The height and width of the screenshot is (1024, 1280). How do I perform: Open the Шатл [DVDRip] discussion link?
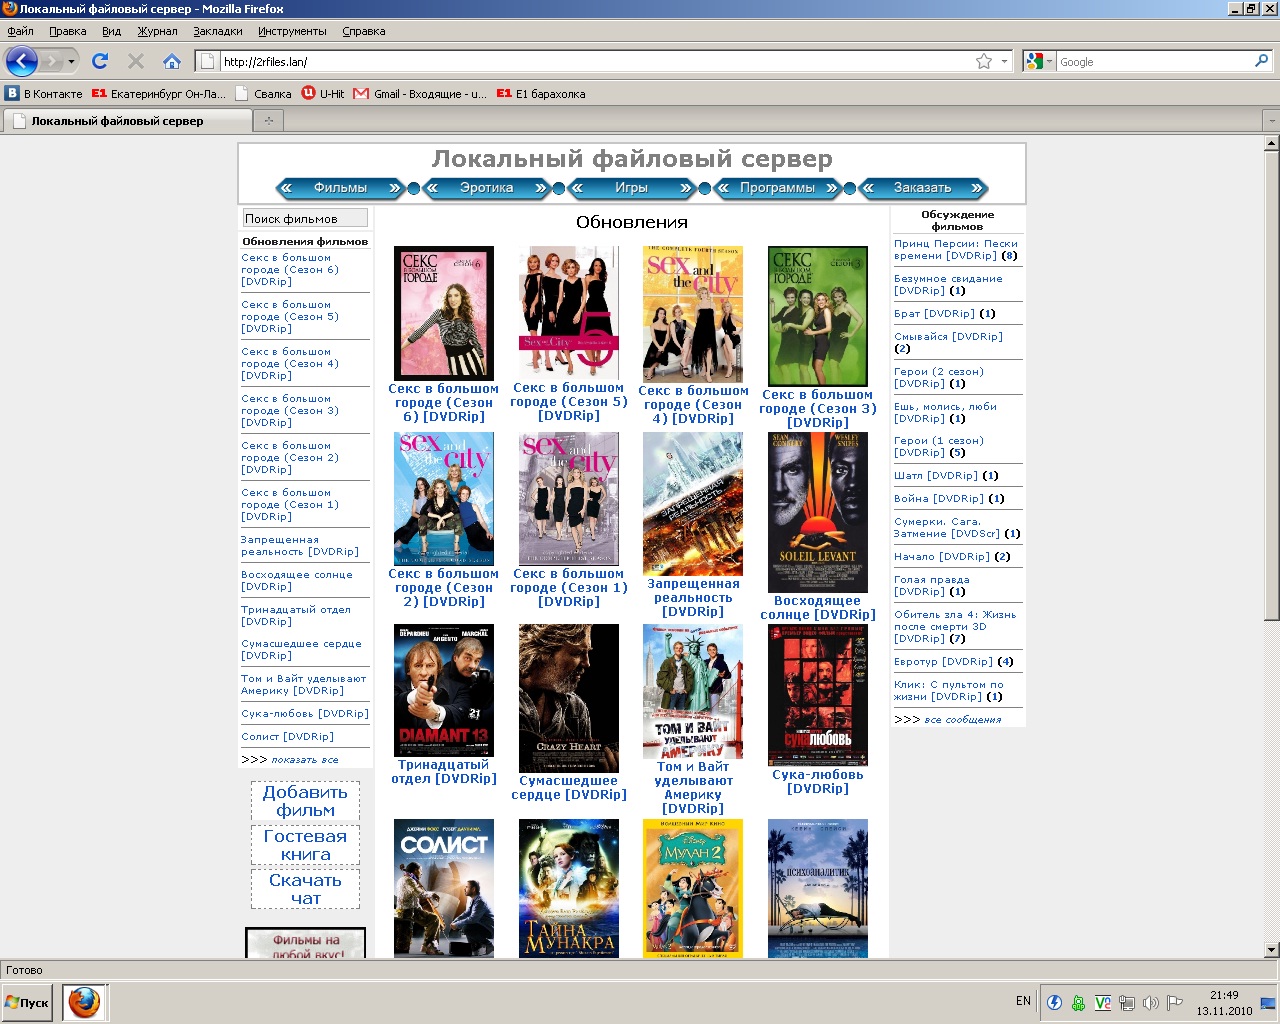coord(936,476)
